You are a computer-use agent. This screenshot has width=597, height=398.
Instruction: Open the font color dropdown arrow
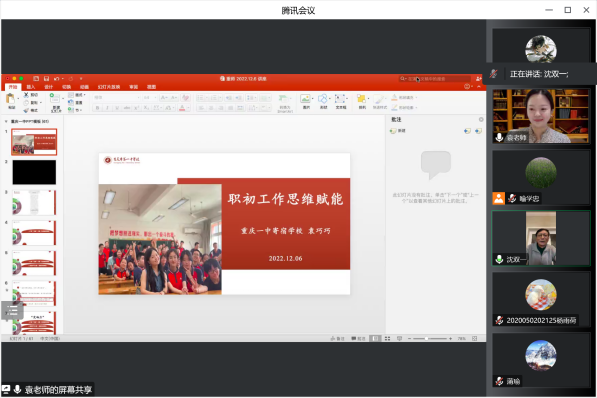pyautogui.click(x=188, y=108)
